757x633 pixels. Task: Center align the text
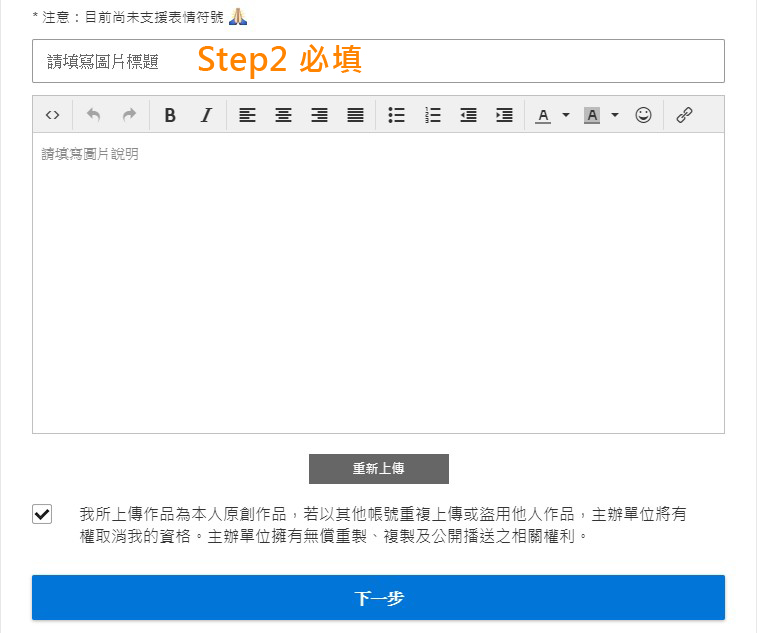pos(283,115)
